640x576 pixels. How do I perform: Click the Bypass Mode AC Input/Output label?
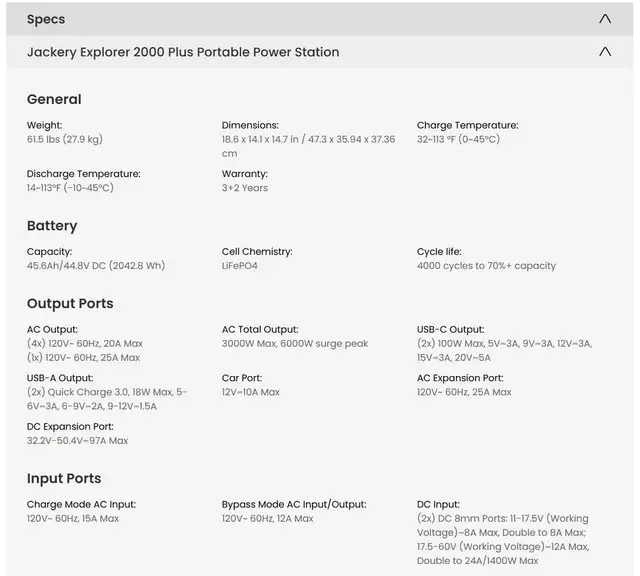(x=294, y=505)
